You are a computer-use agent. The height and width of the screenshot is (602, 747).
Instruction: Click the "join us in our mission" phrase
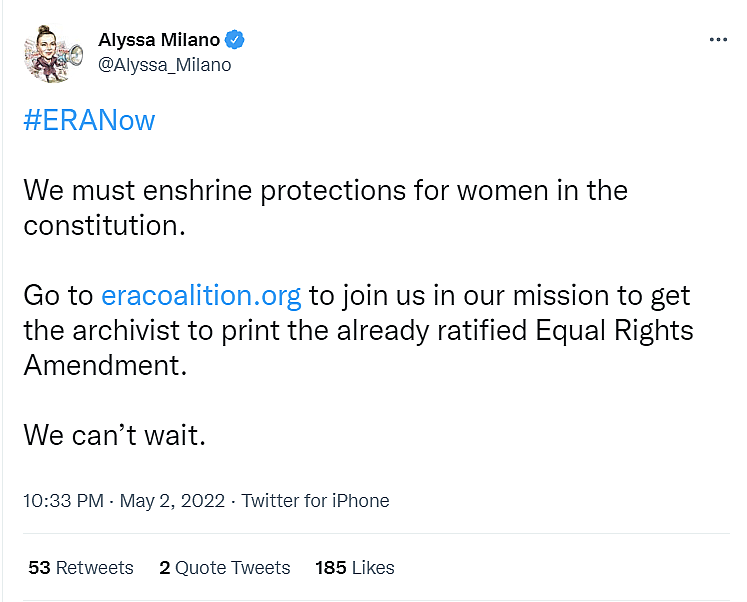coord(480,296)
